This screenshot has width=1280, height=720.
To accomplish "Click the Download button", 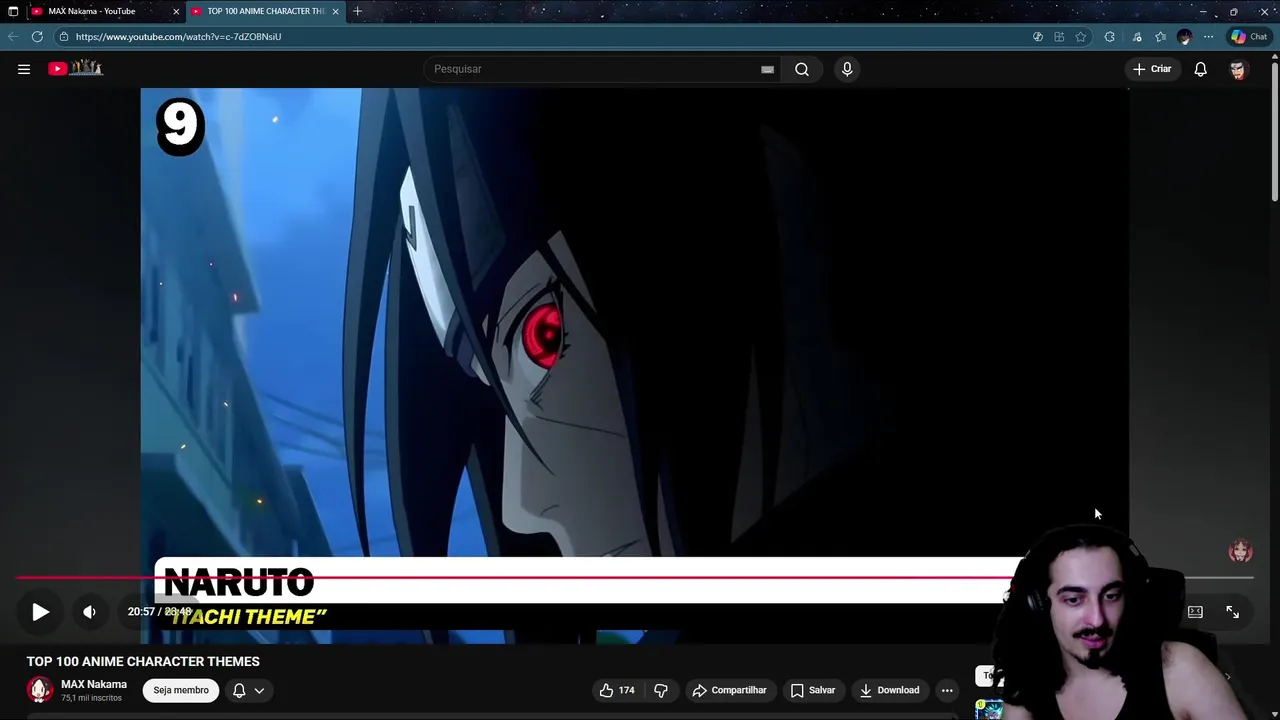I will 889,690.
